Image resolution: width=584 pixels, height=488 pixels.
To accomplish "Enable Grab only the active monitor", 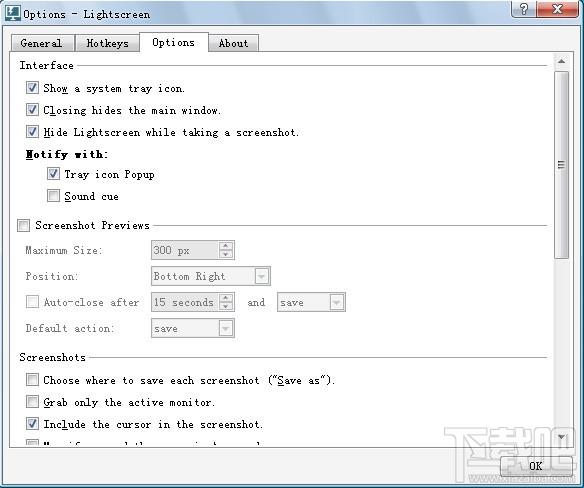I will tap(32, 402).
